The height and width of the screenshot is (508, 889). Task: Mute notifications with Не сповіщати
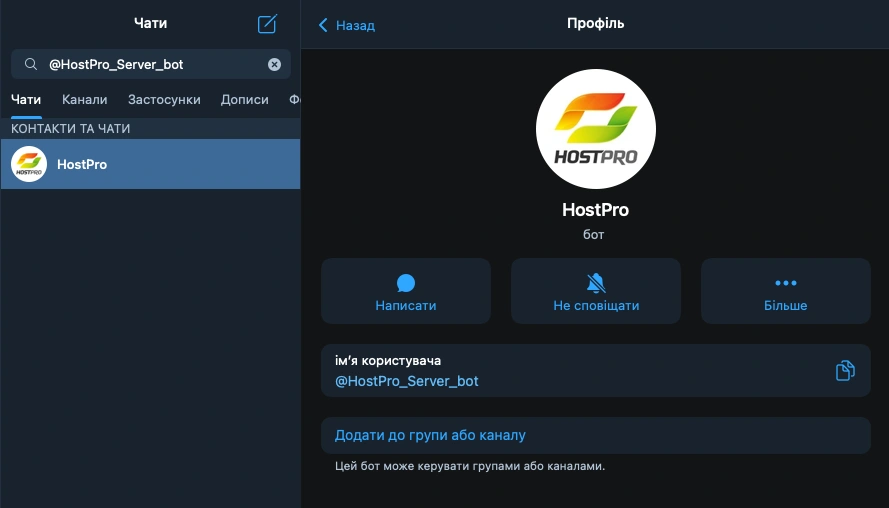click(x=596, y=291)
